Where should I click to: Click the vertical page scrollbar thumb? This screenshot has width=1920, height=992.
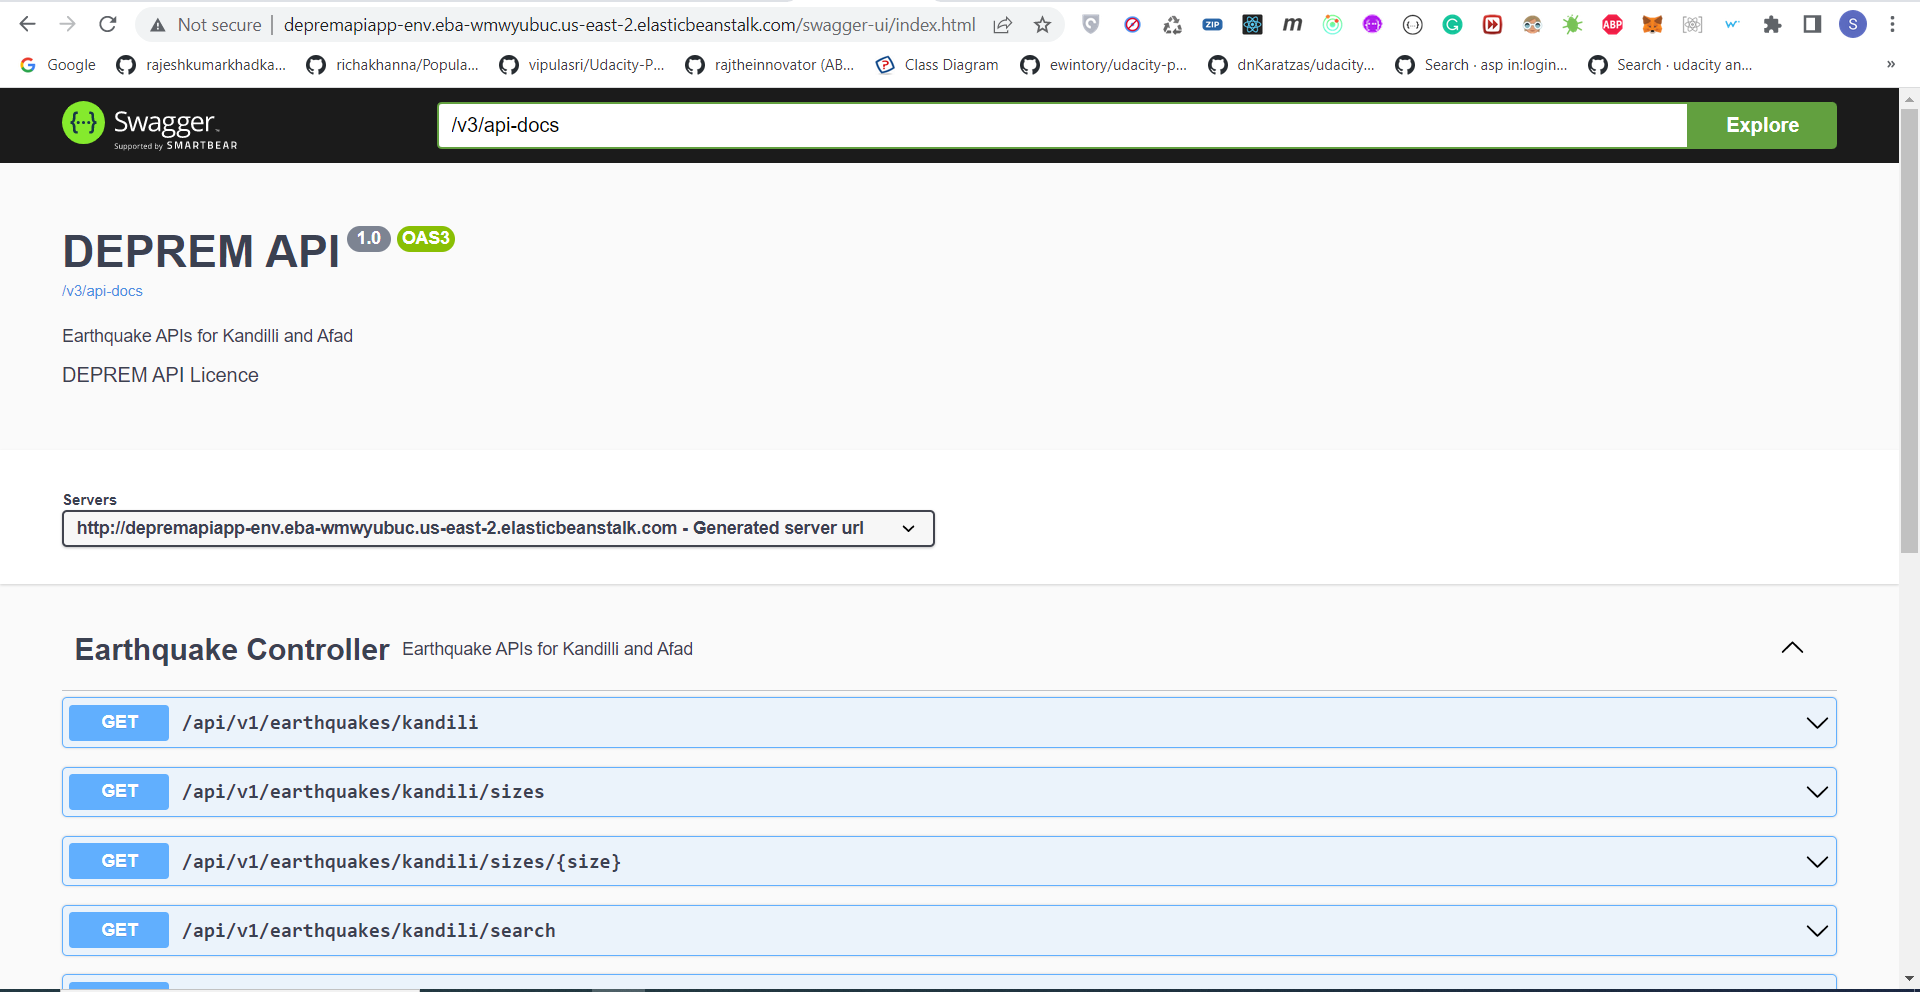[1909, 330]
